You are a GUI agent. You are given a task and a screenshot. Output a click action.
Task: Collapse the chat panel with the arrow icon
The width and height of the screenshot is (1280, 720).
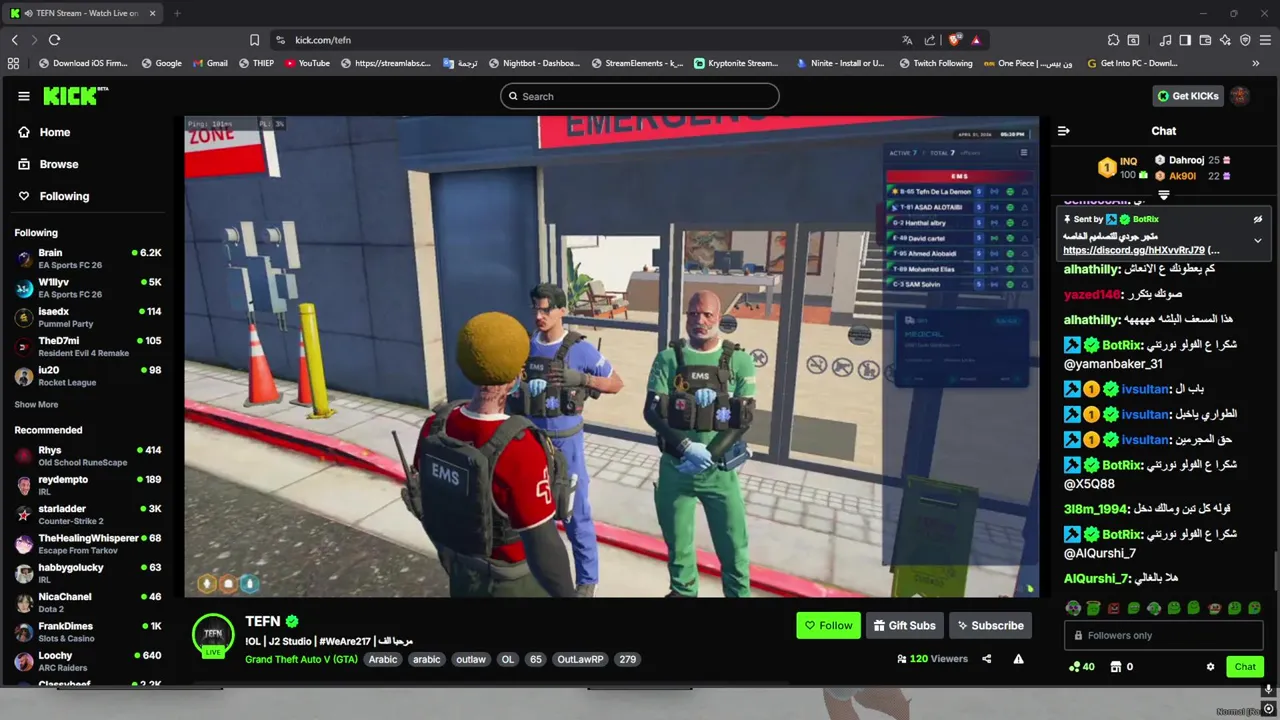point(1064,131)
